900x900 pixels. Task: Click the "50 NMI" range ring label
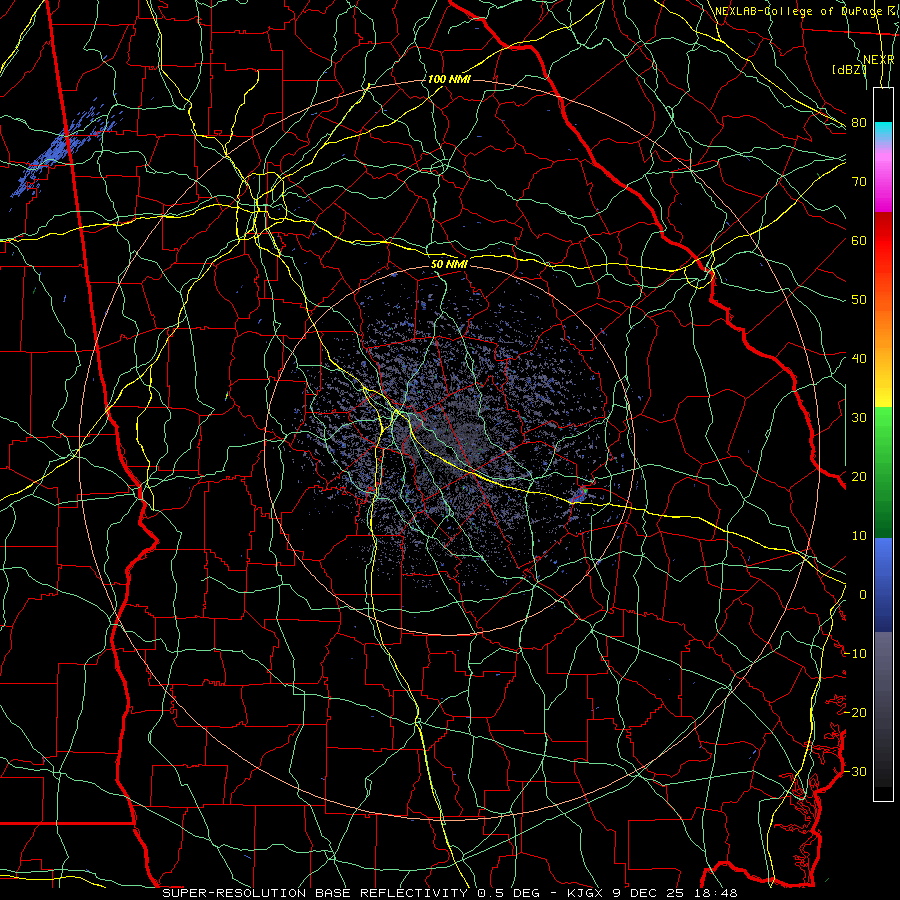pos(449,264)
